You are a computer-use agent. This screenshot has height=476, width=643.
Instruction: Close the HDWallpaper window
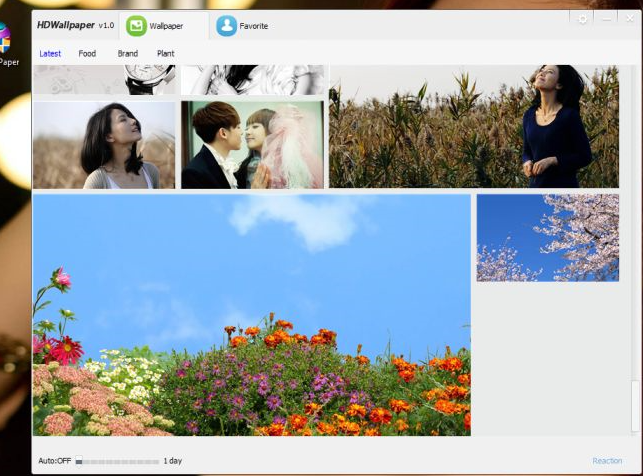pyautogui.click(x=629, y=19)
